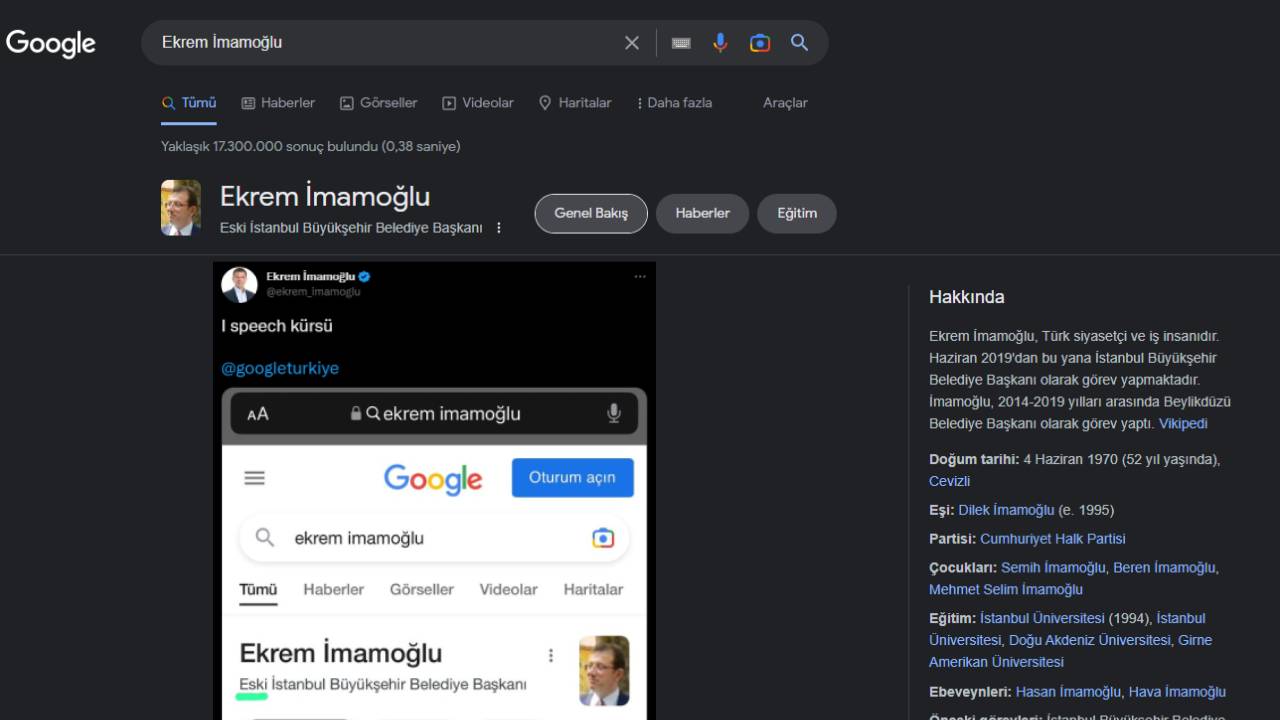Start voice search with the microphone icon
Image resolution: width=1280 pixels, height=720 pixels.
[720, 42]
